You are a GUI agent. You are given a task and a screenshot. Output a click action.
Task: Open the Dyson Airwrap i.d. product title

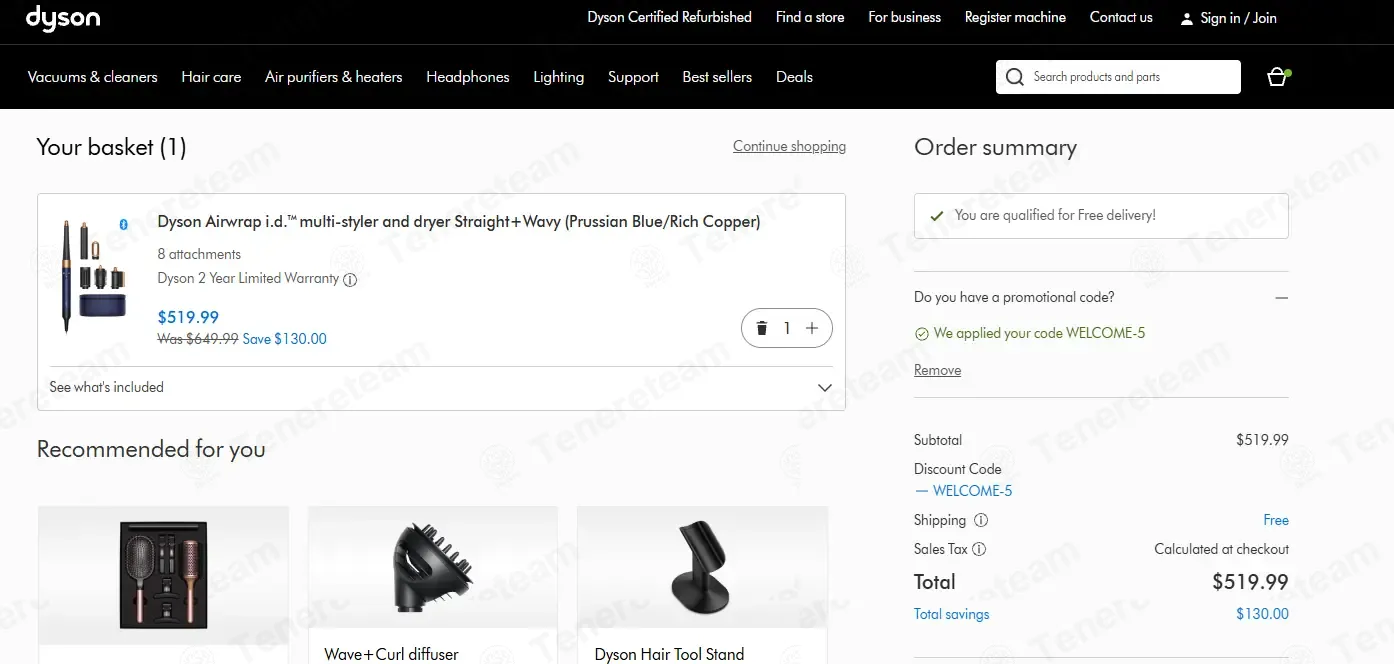click(459, 222)
